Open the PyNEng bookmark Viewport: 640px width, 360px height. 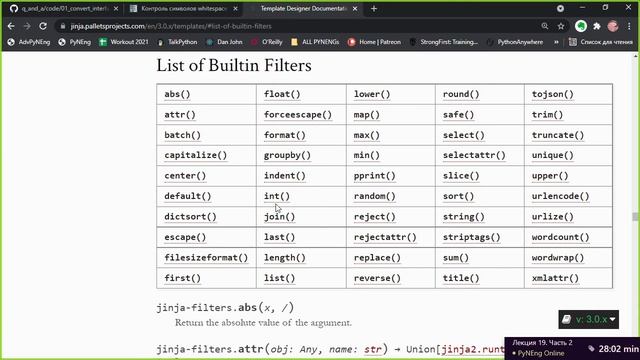75,42
